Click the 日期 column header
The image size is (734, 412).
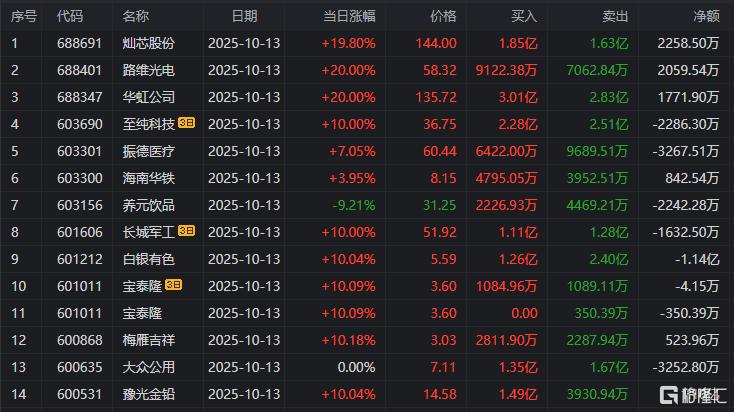point(244,16)
